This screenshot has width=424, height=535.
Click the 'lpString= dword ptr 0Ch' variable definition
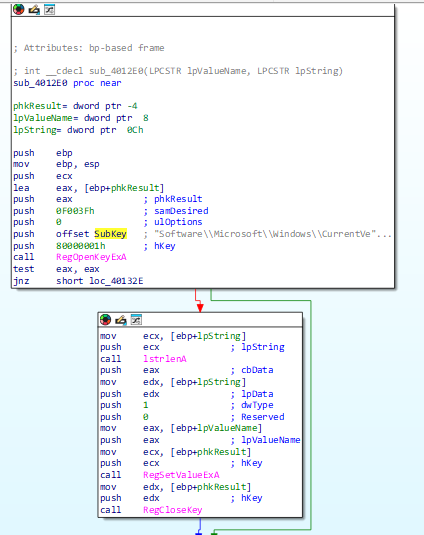click(x=78, y=130)
